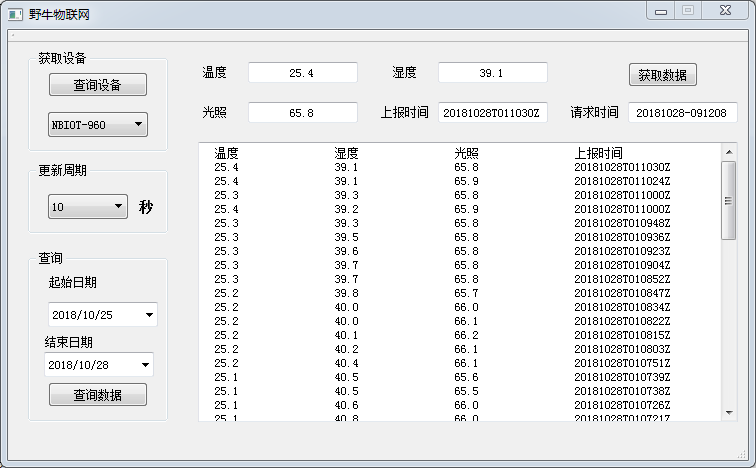The width and height of the screenshot is (756, 468).
Task: Click humidity value 40.2 in the list
Action: [346, 349]
